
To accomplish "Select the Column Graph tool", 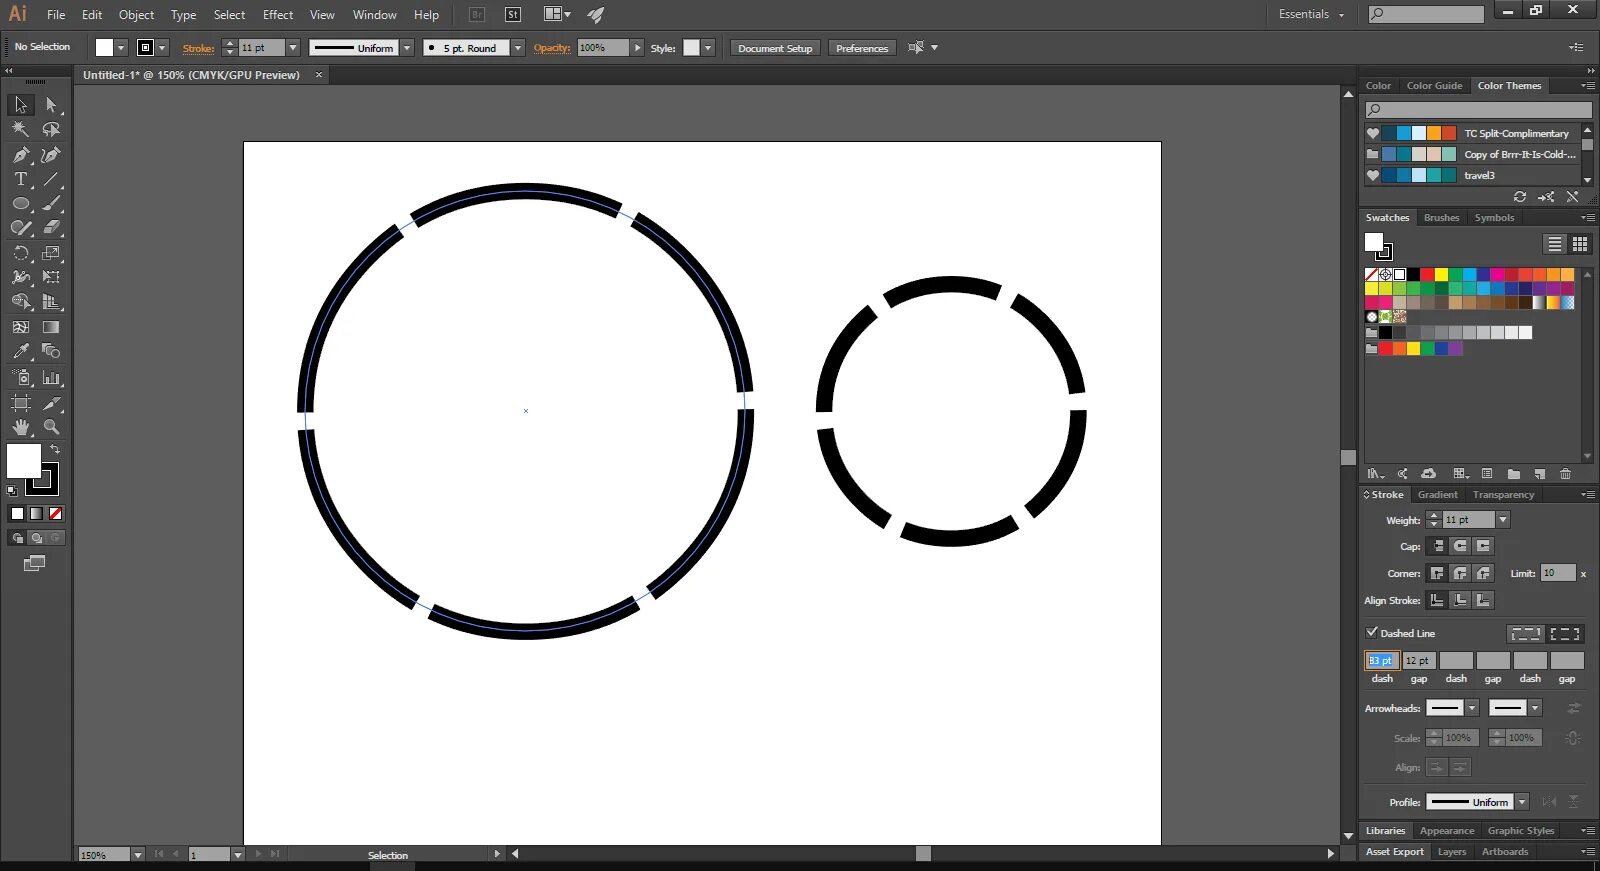I will (51, 378).
